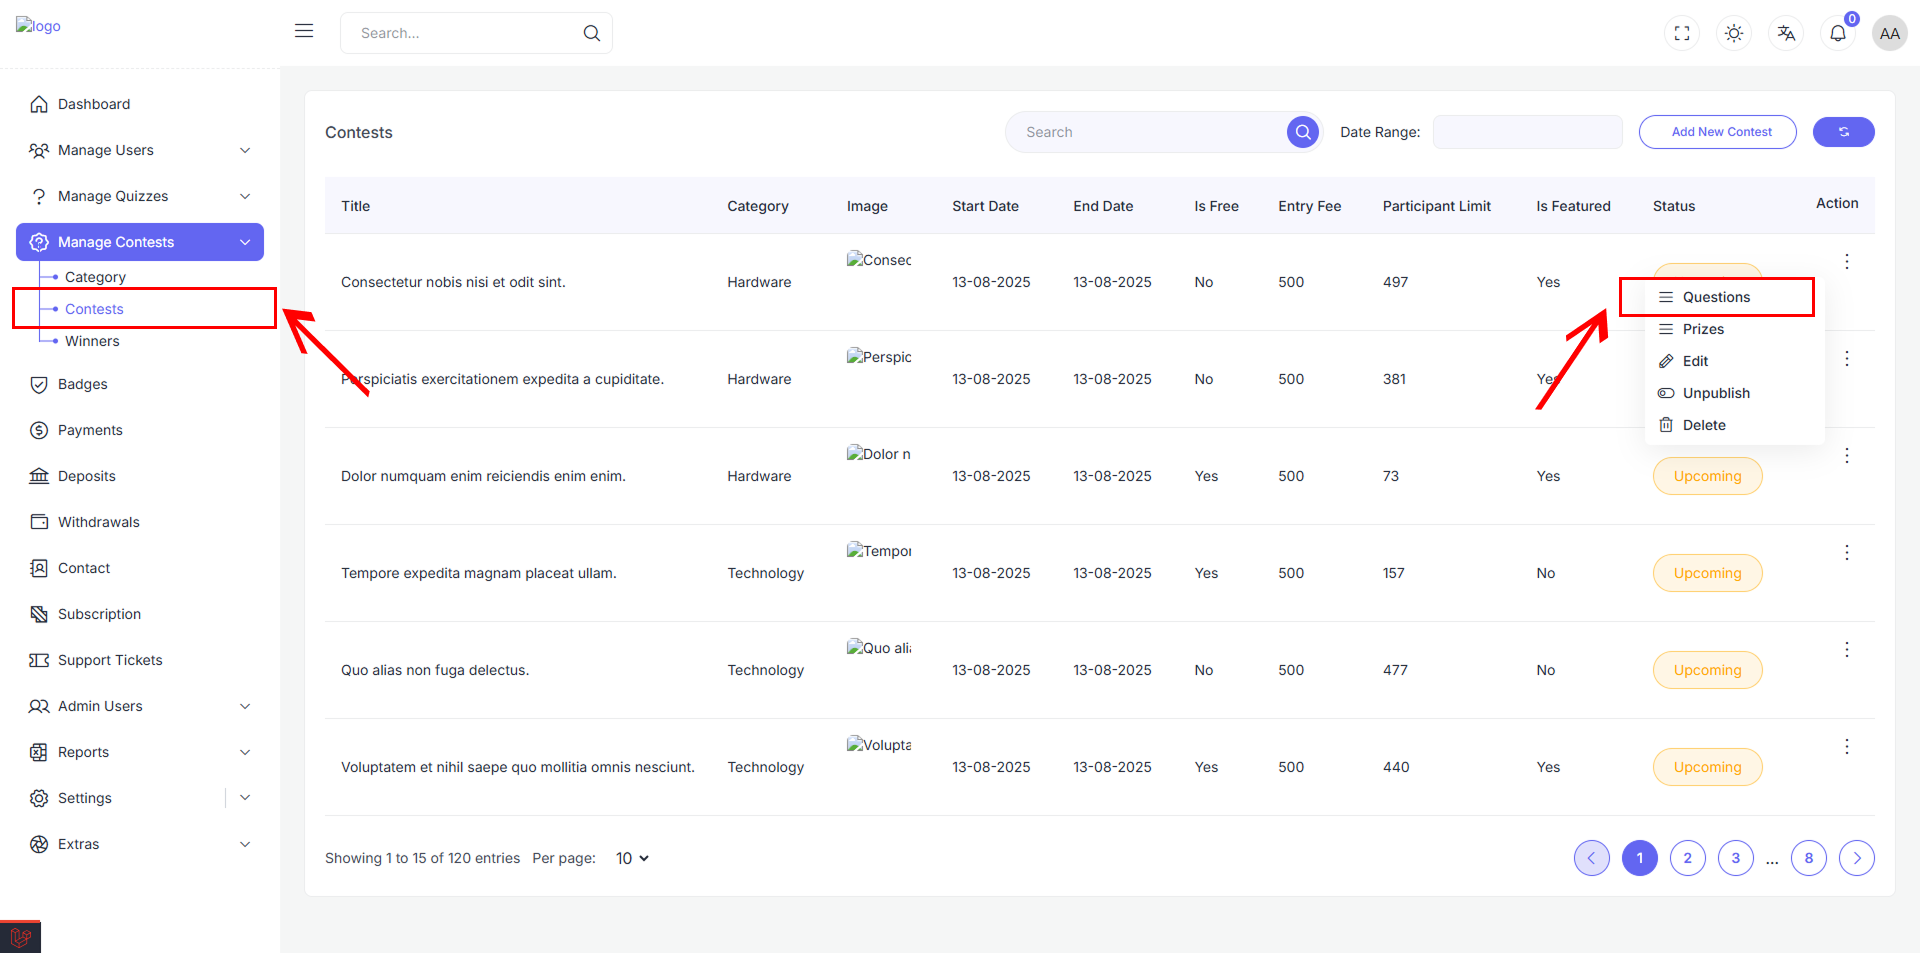Viewport: 1920px width, 953px height.
Task: Click the Entry Fee column header
Action: pos(1309,206)
